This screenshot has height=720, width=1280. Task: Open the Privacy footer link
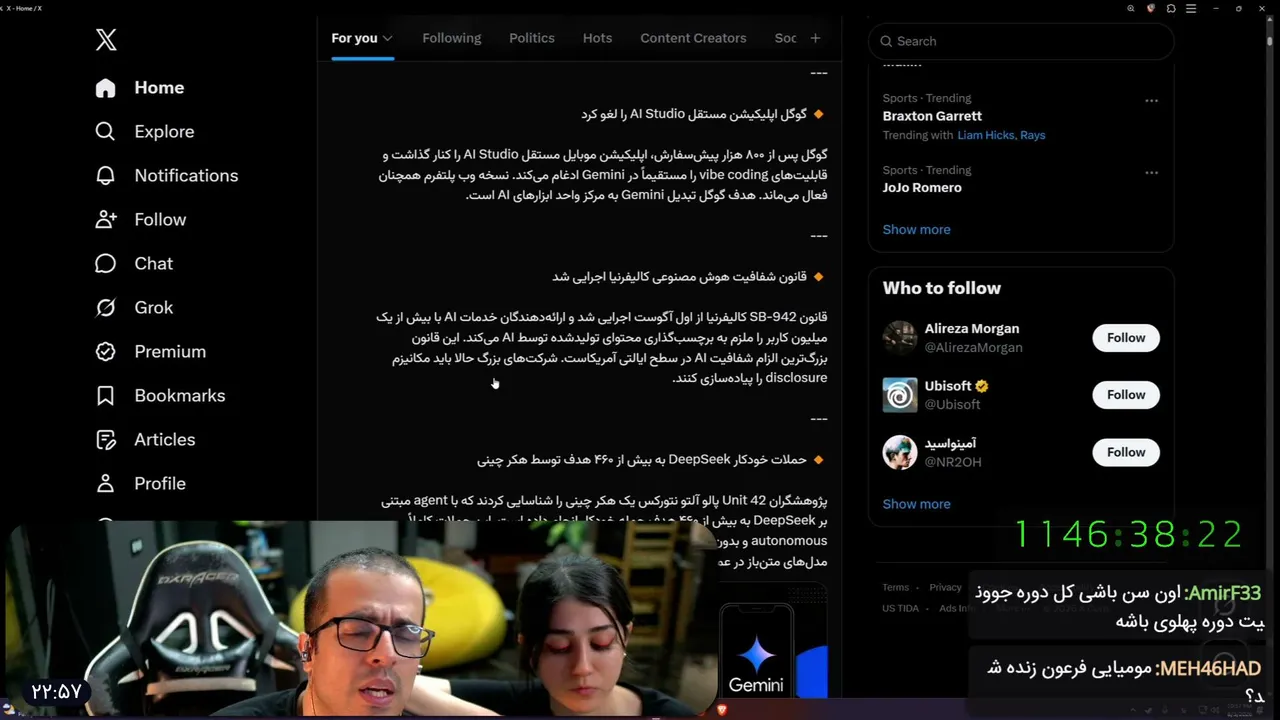[x=945, y=588]
